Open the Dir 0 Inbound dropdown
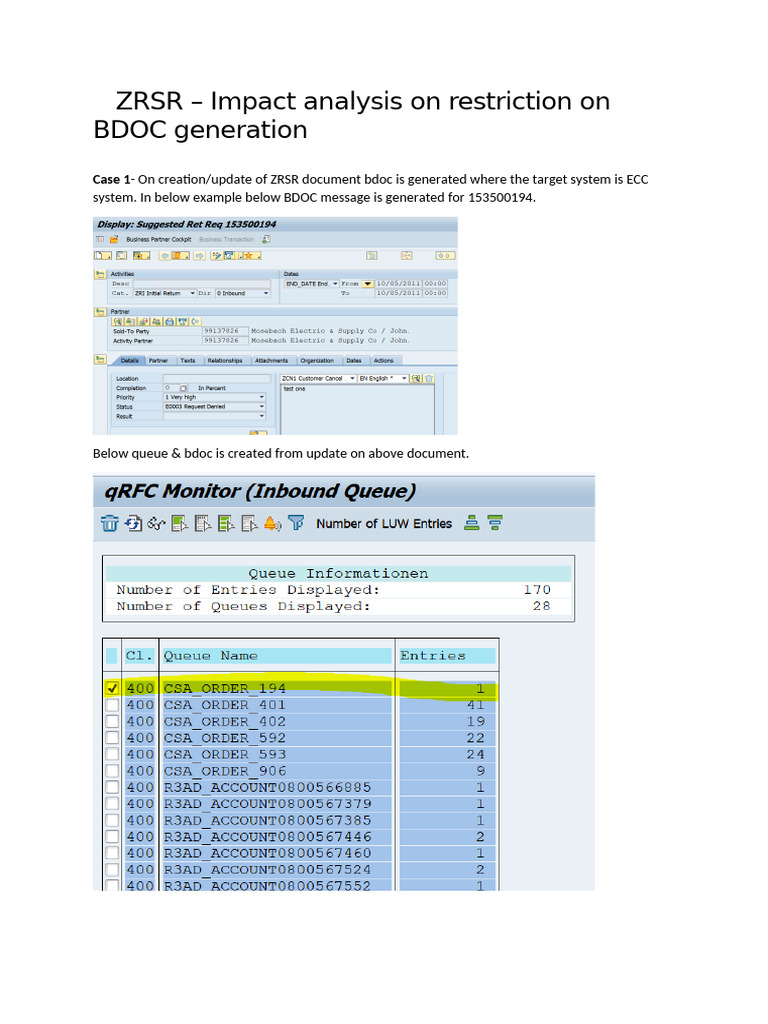768x1024 pixels. pos(243,293)
